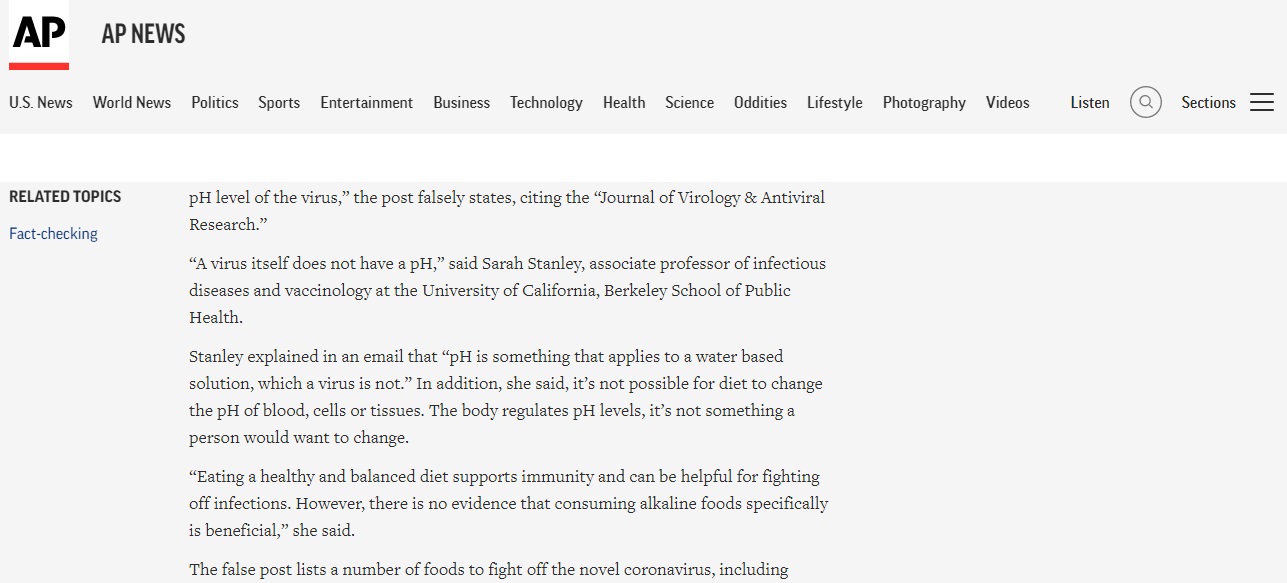Go to U.S. News section
Viewport: 1287px width, 583px height.
point(41,102)
